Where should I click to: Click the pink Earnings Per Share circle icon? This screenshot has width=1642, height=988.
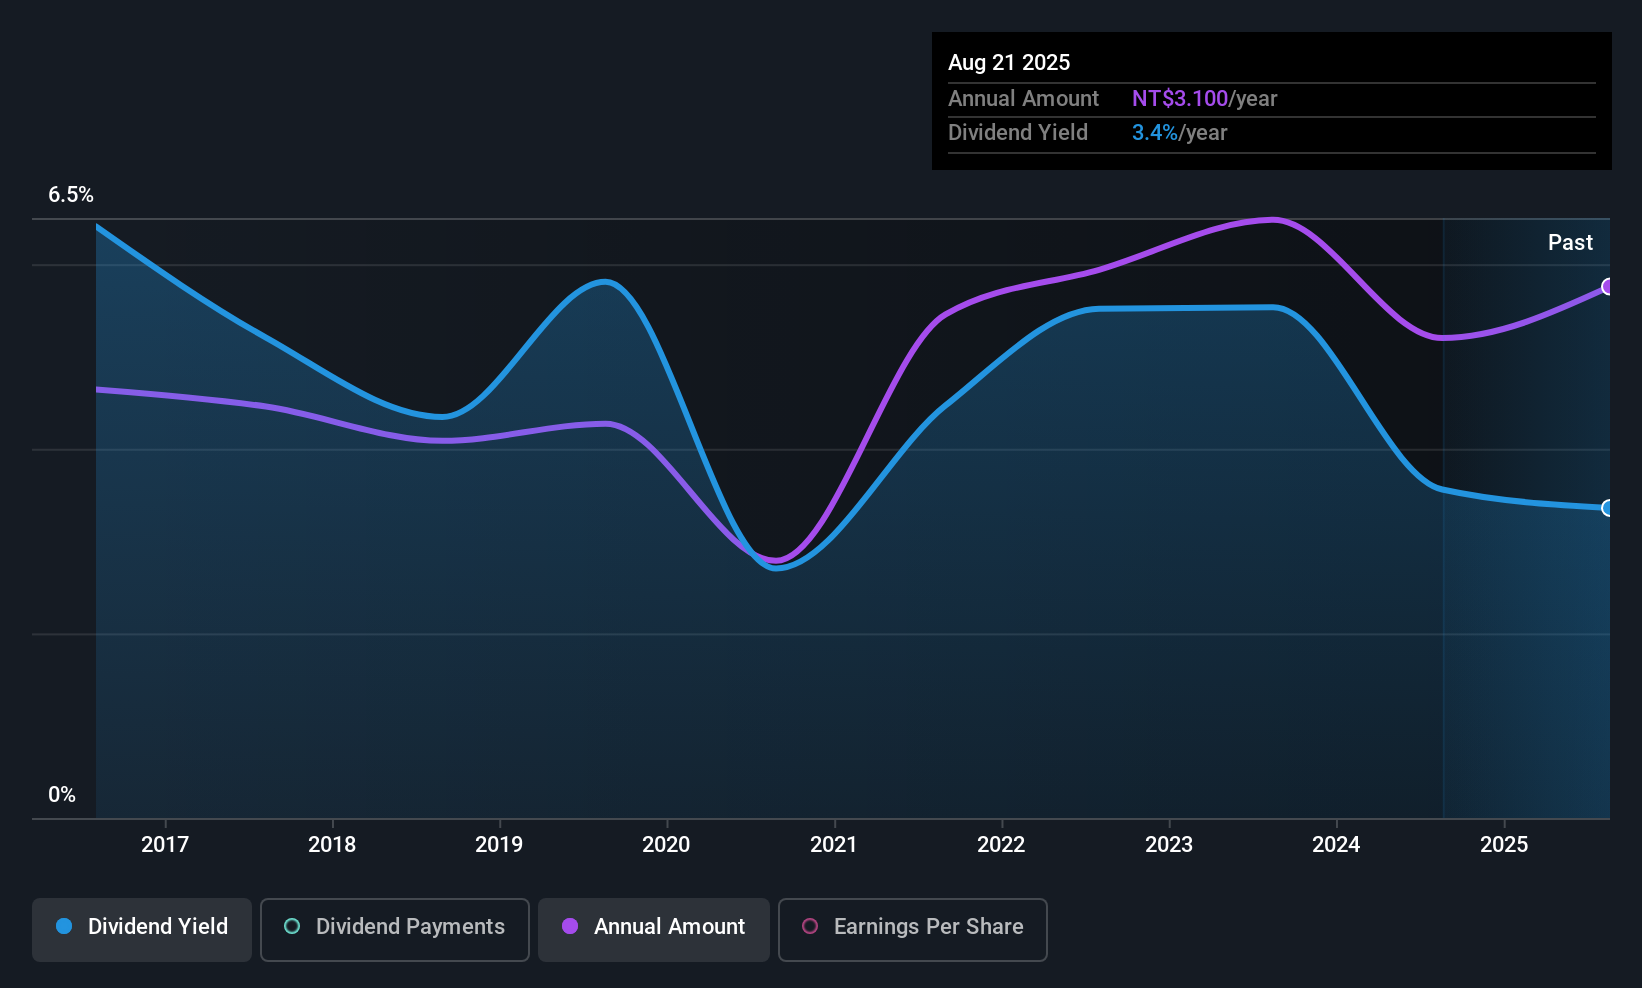(x=810, y=929)
